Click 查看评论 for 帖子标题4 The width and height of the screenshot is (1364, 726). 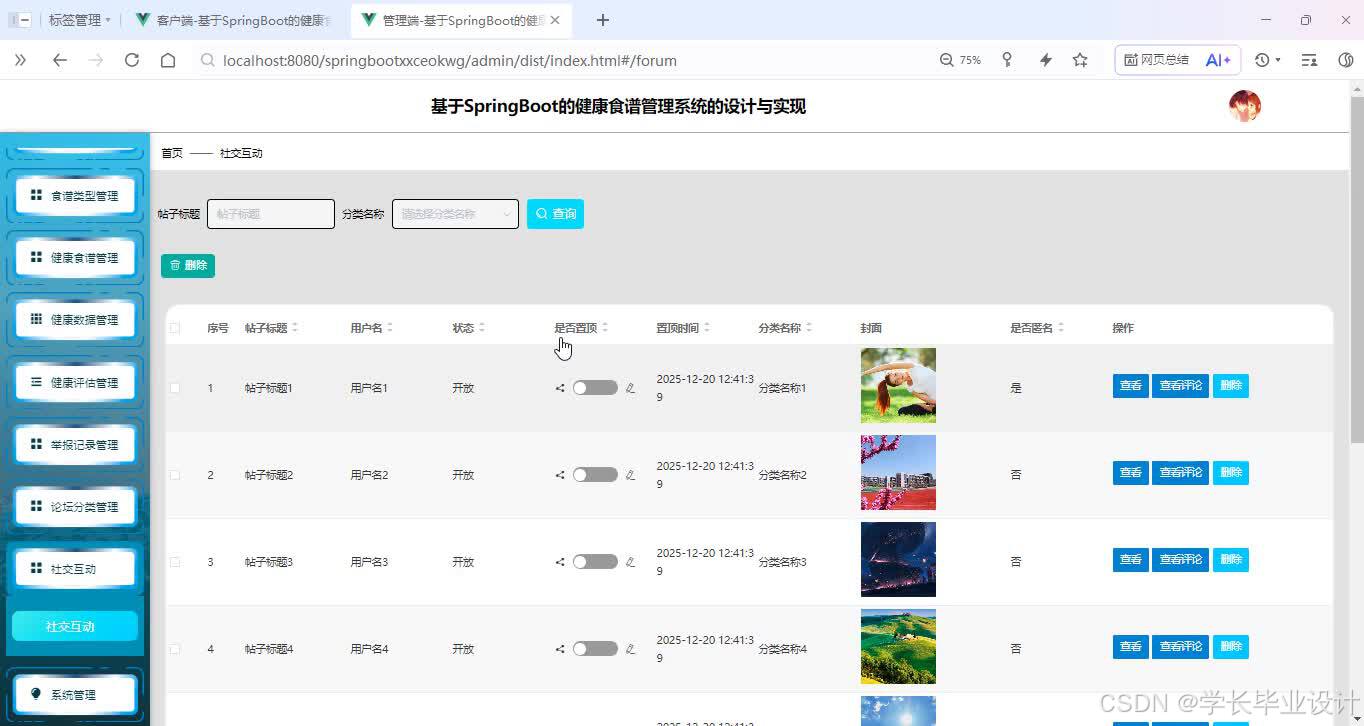point(1180,647)
